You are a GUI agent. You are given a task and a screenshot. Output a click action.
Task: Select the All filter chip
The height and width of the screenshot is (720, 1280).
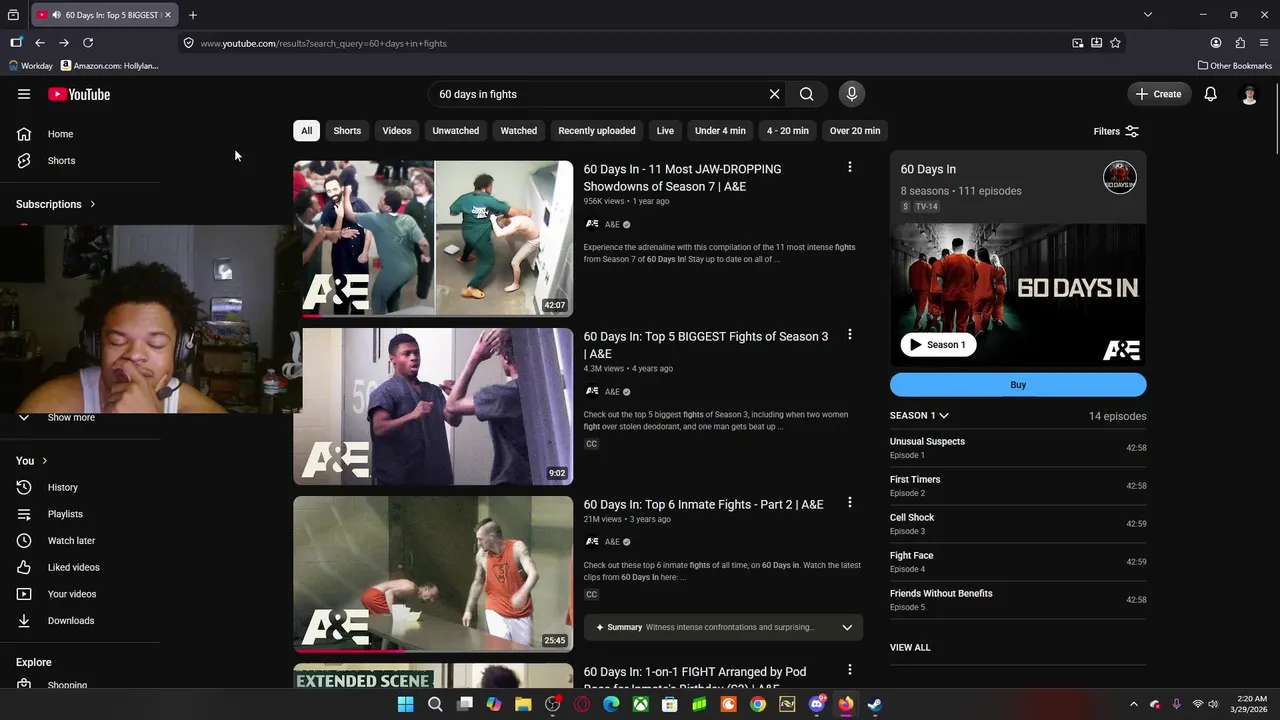coord(306,131)
